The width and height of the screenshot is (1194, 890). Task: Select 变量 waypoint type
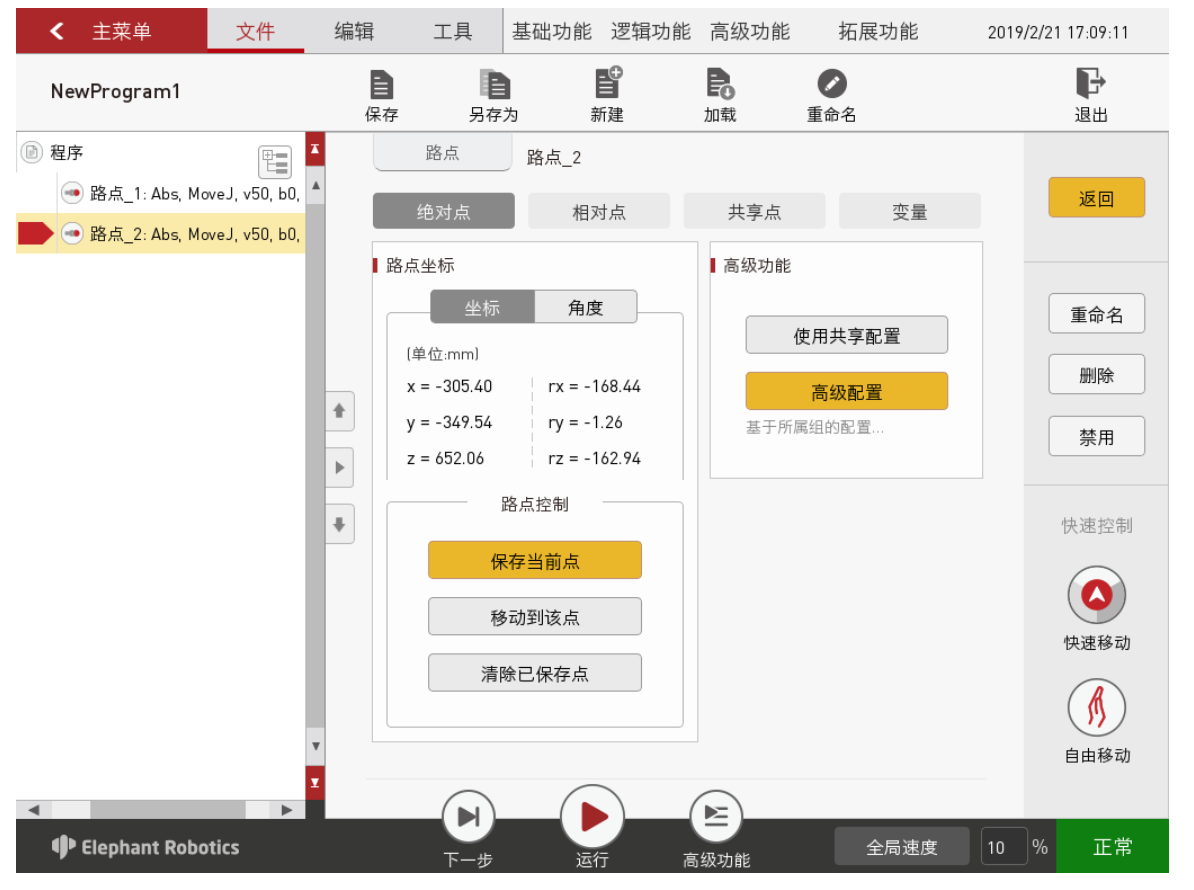click(x=910, y=211)
